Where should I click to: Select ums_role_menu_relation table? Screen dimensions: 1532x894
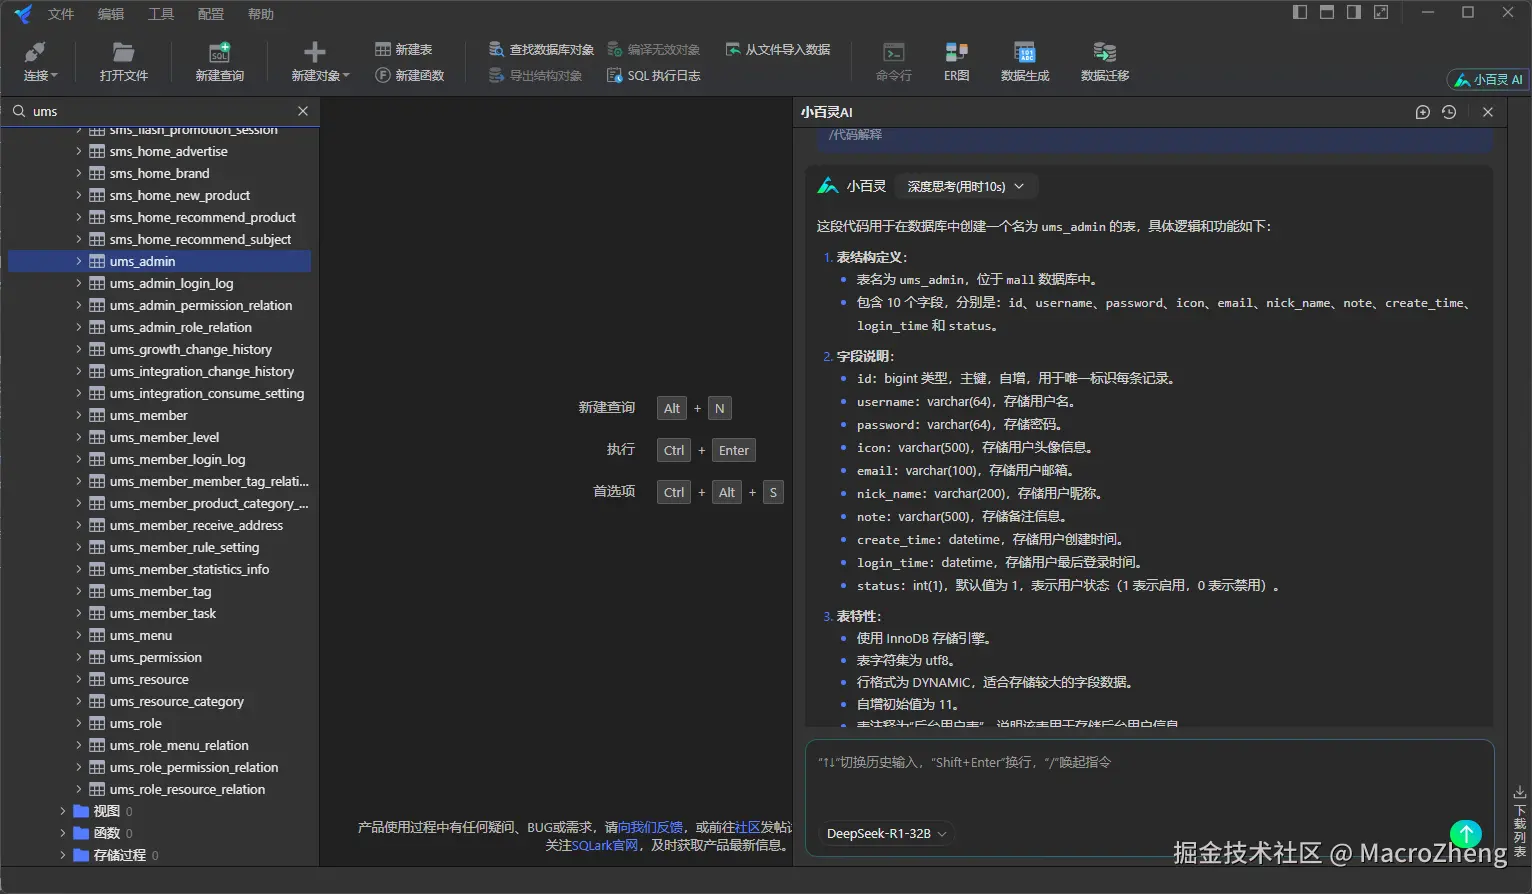tap(179, 745)
